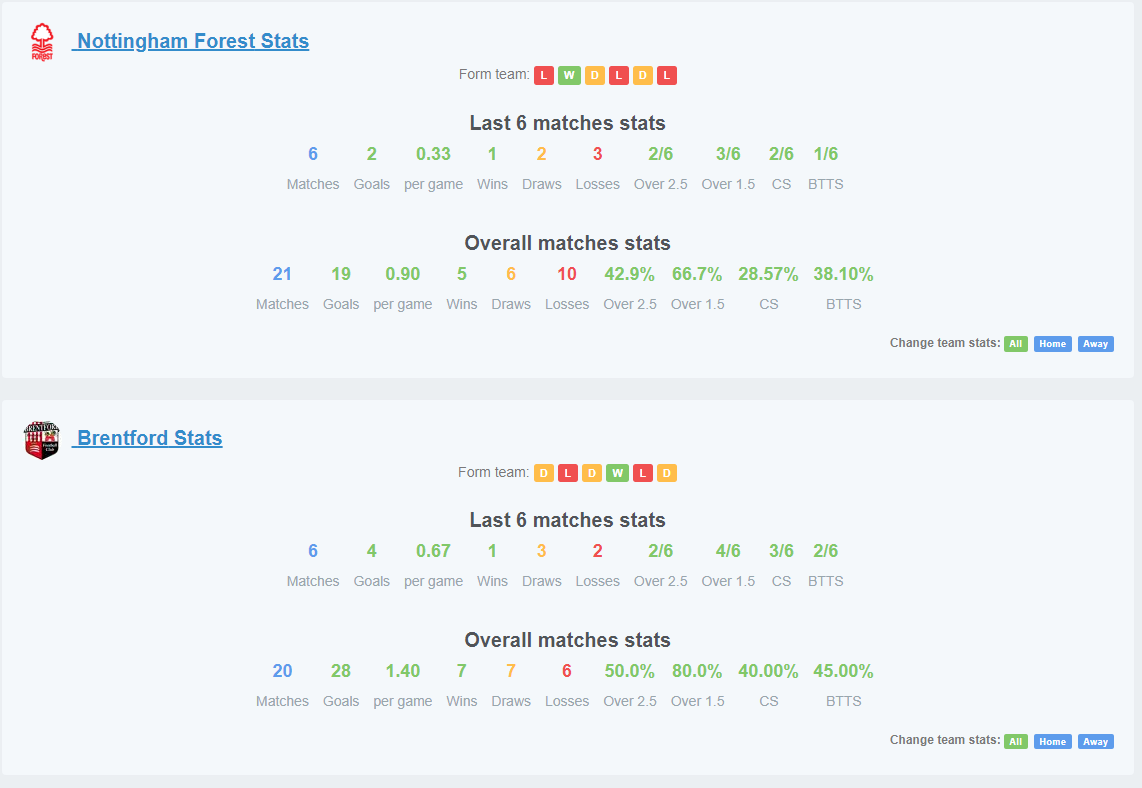Select All stats for Nottingham Forest
1142x788 pixels.
pos(1015,344)
